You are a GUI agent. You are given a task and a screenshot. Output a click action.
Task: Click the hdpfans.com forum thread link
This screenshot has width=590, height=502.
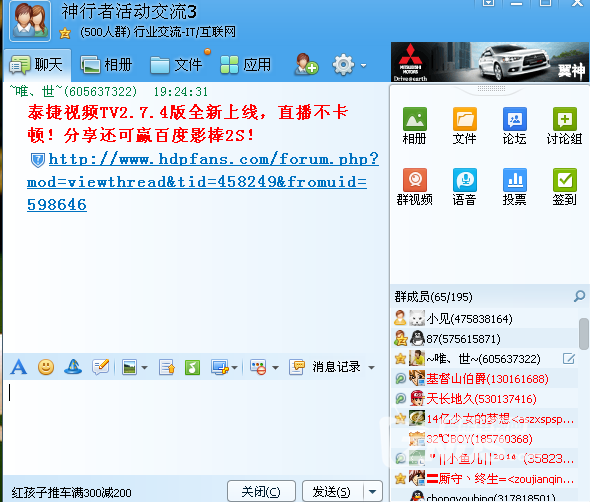pos(203,182)
